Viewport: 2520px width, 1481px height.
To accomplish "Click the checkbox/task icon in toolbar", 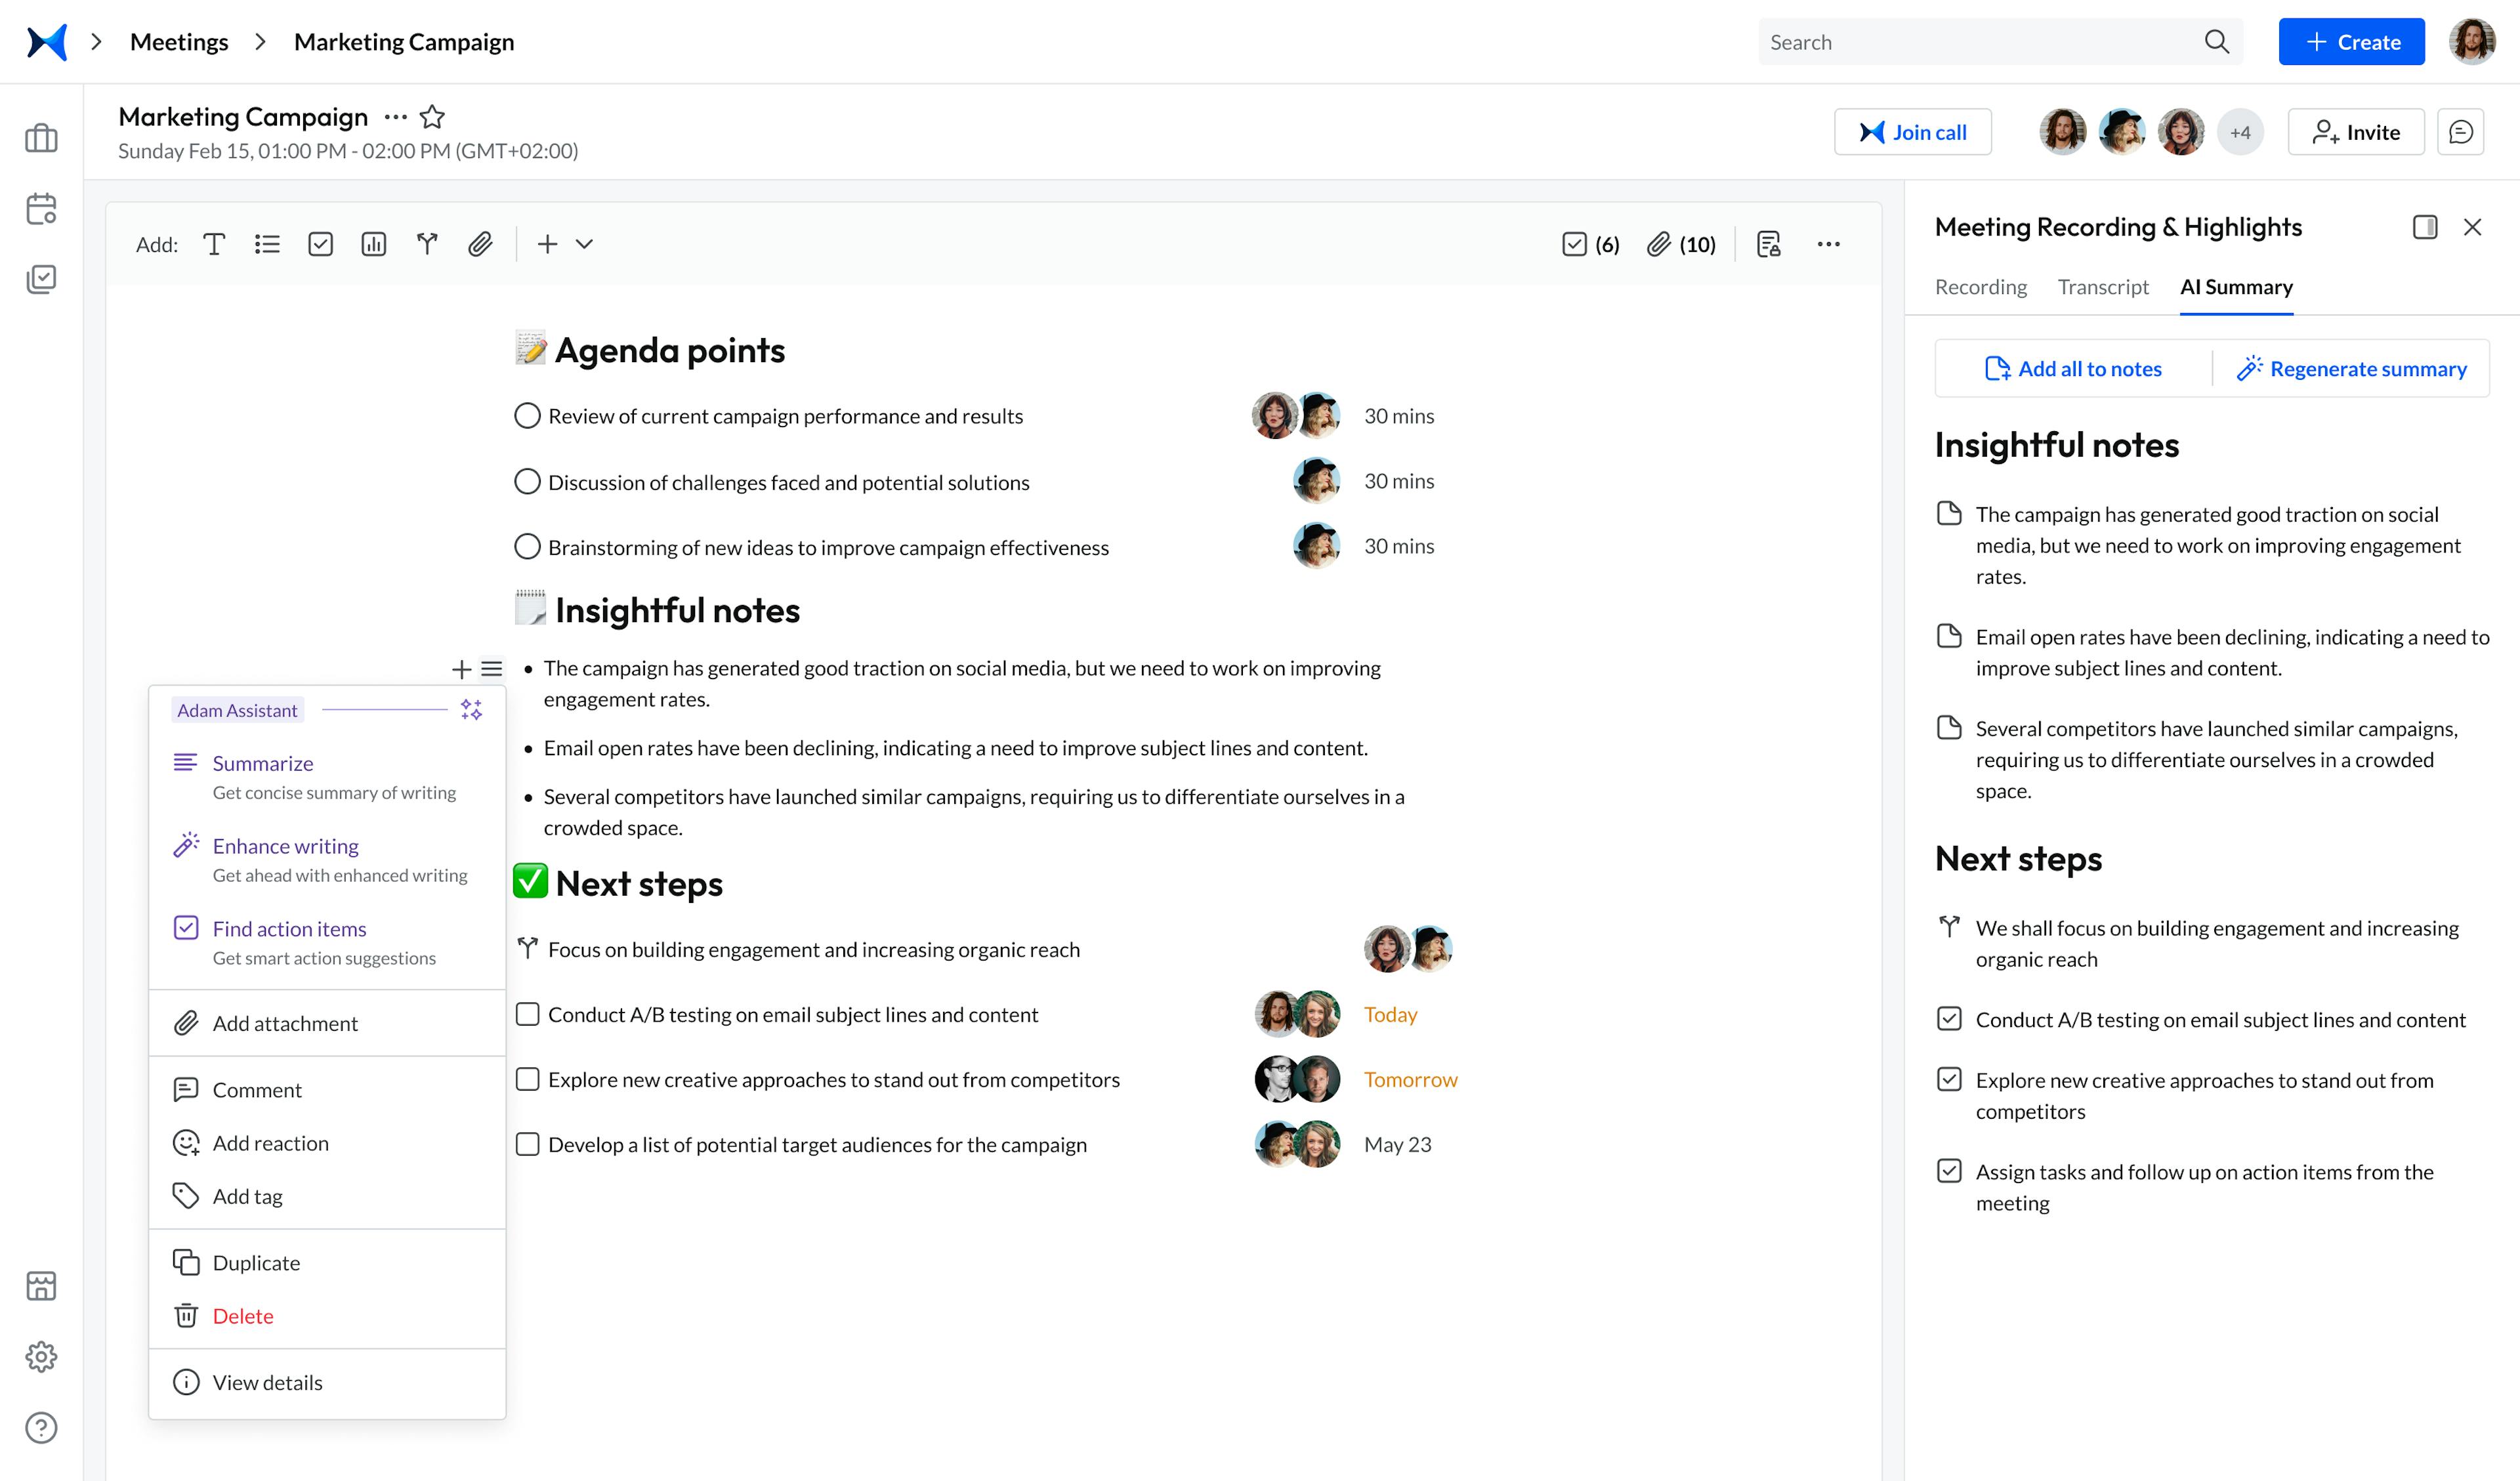I will [x=319, y=243].
